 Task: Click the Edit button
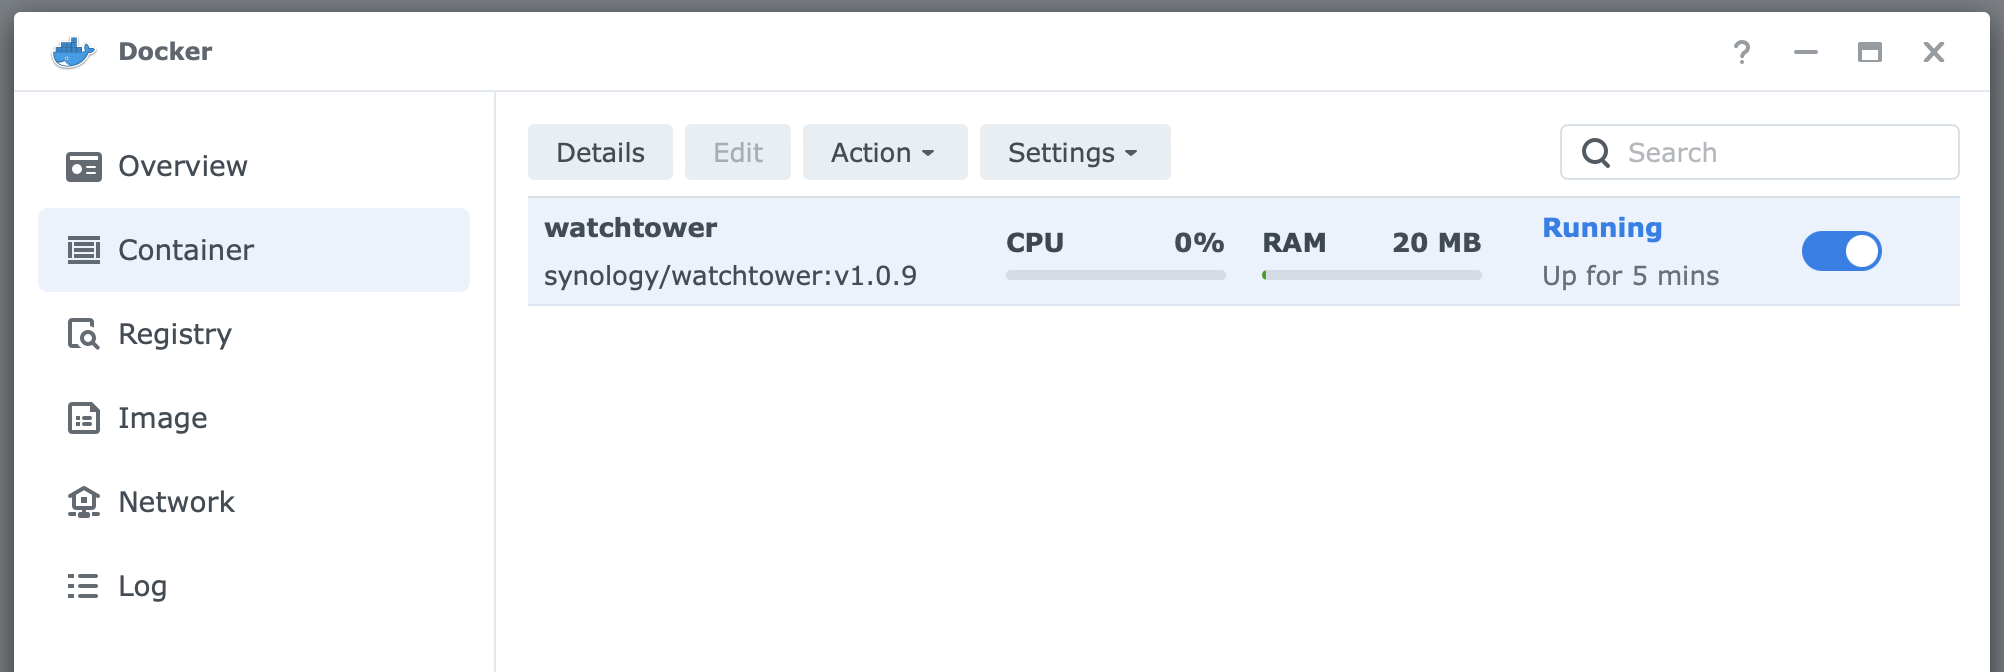click(738, 152)
